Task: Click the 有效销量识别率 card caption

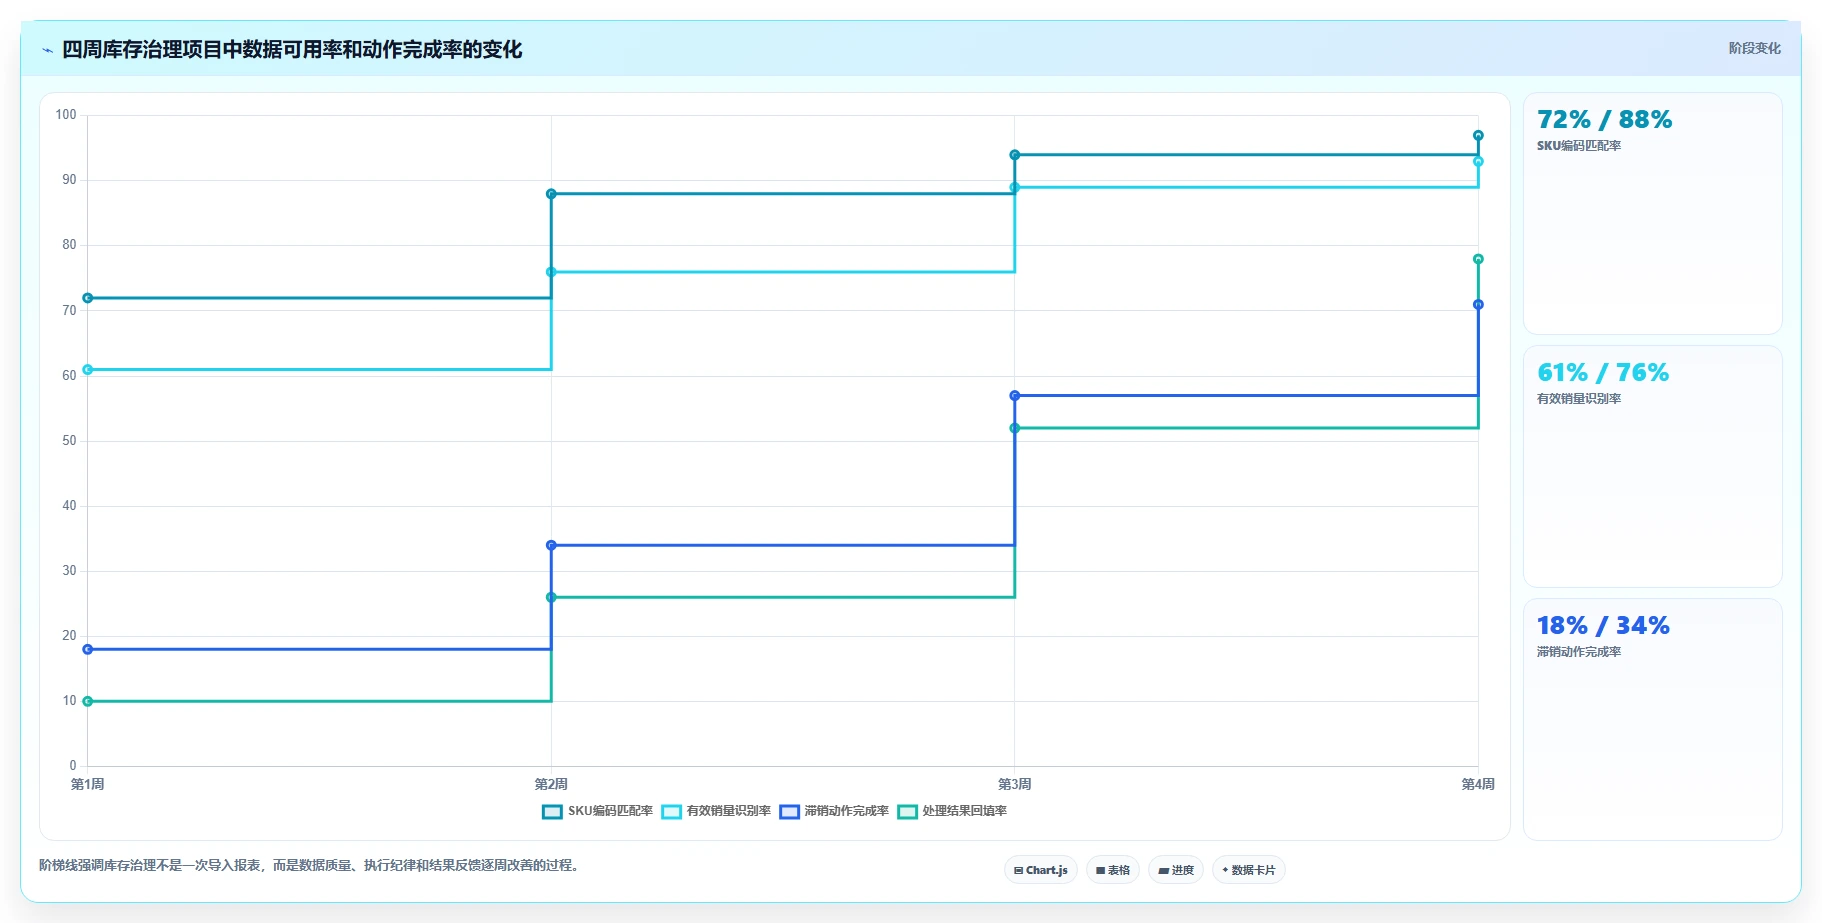Action: (x=1579, y=399)
